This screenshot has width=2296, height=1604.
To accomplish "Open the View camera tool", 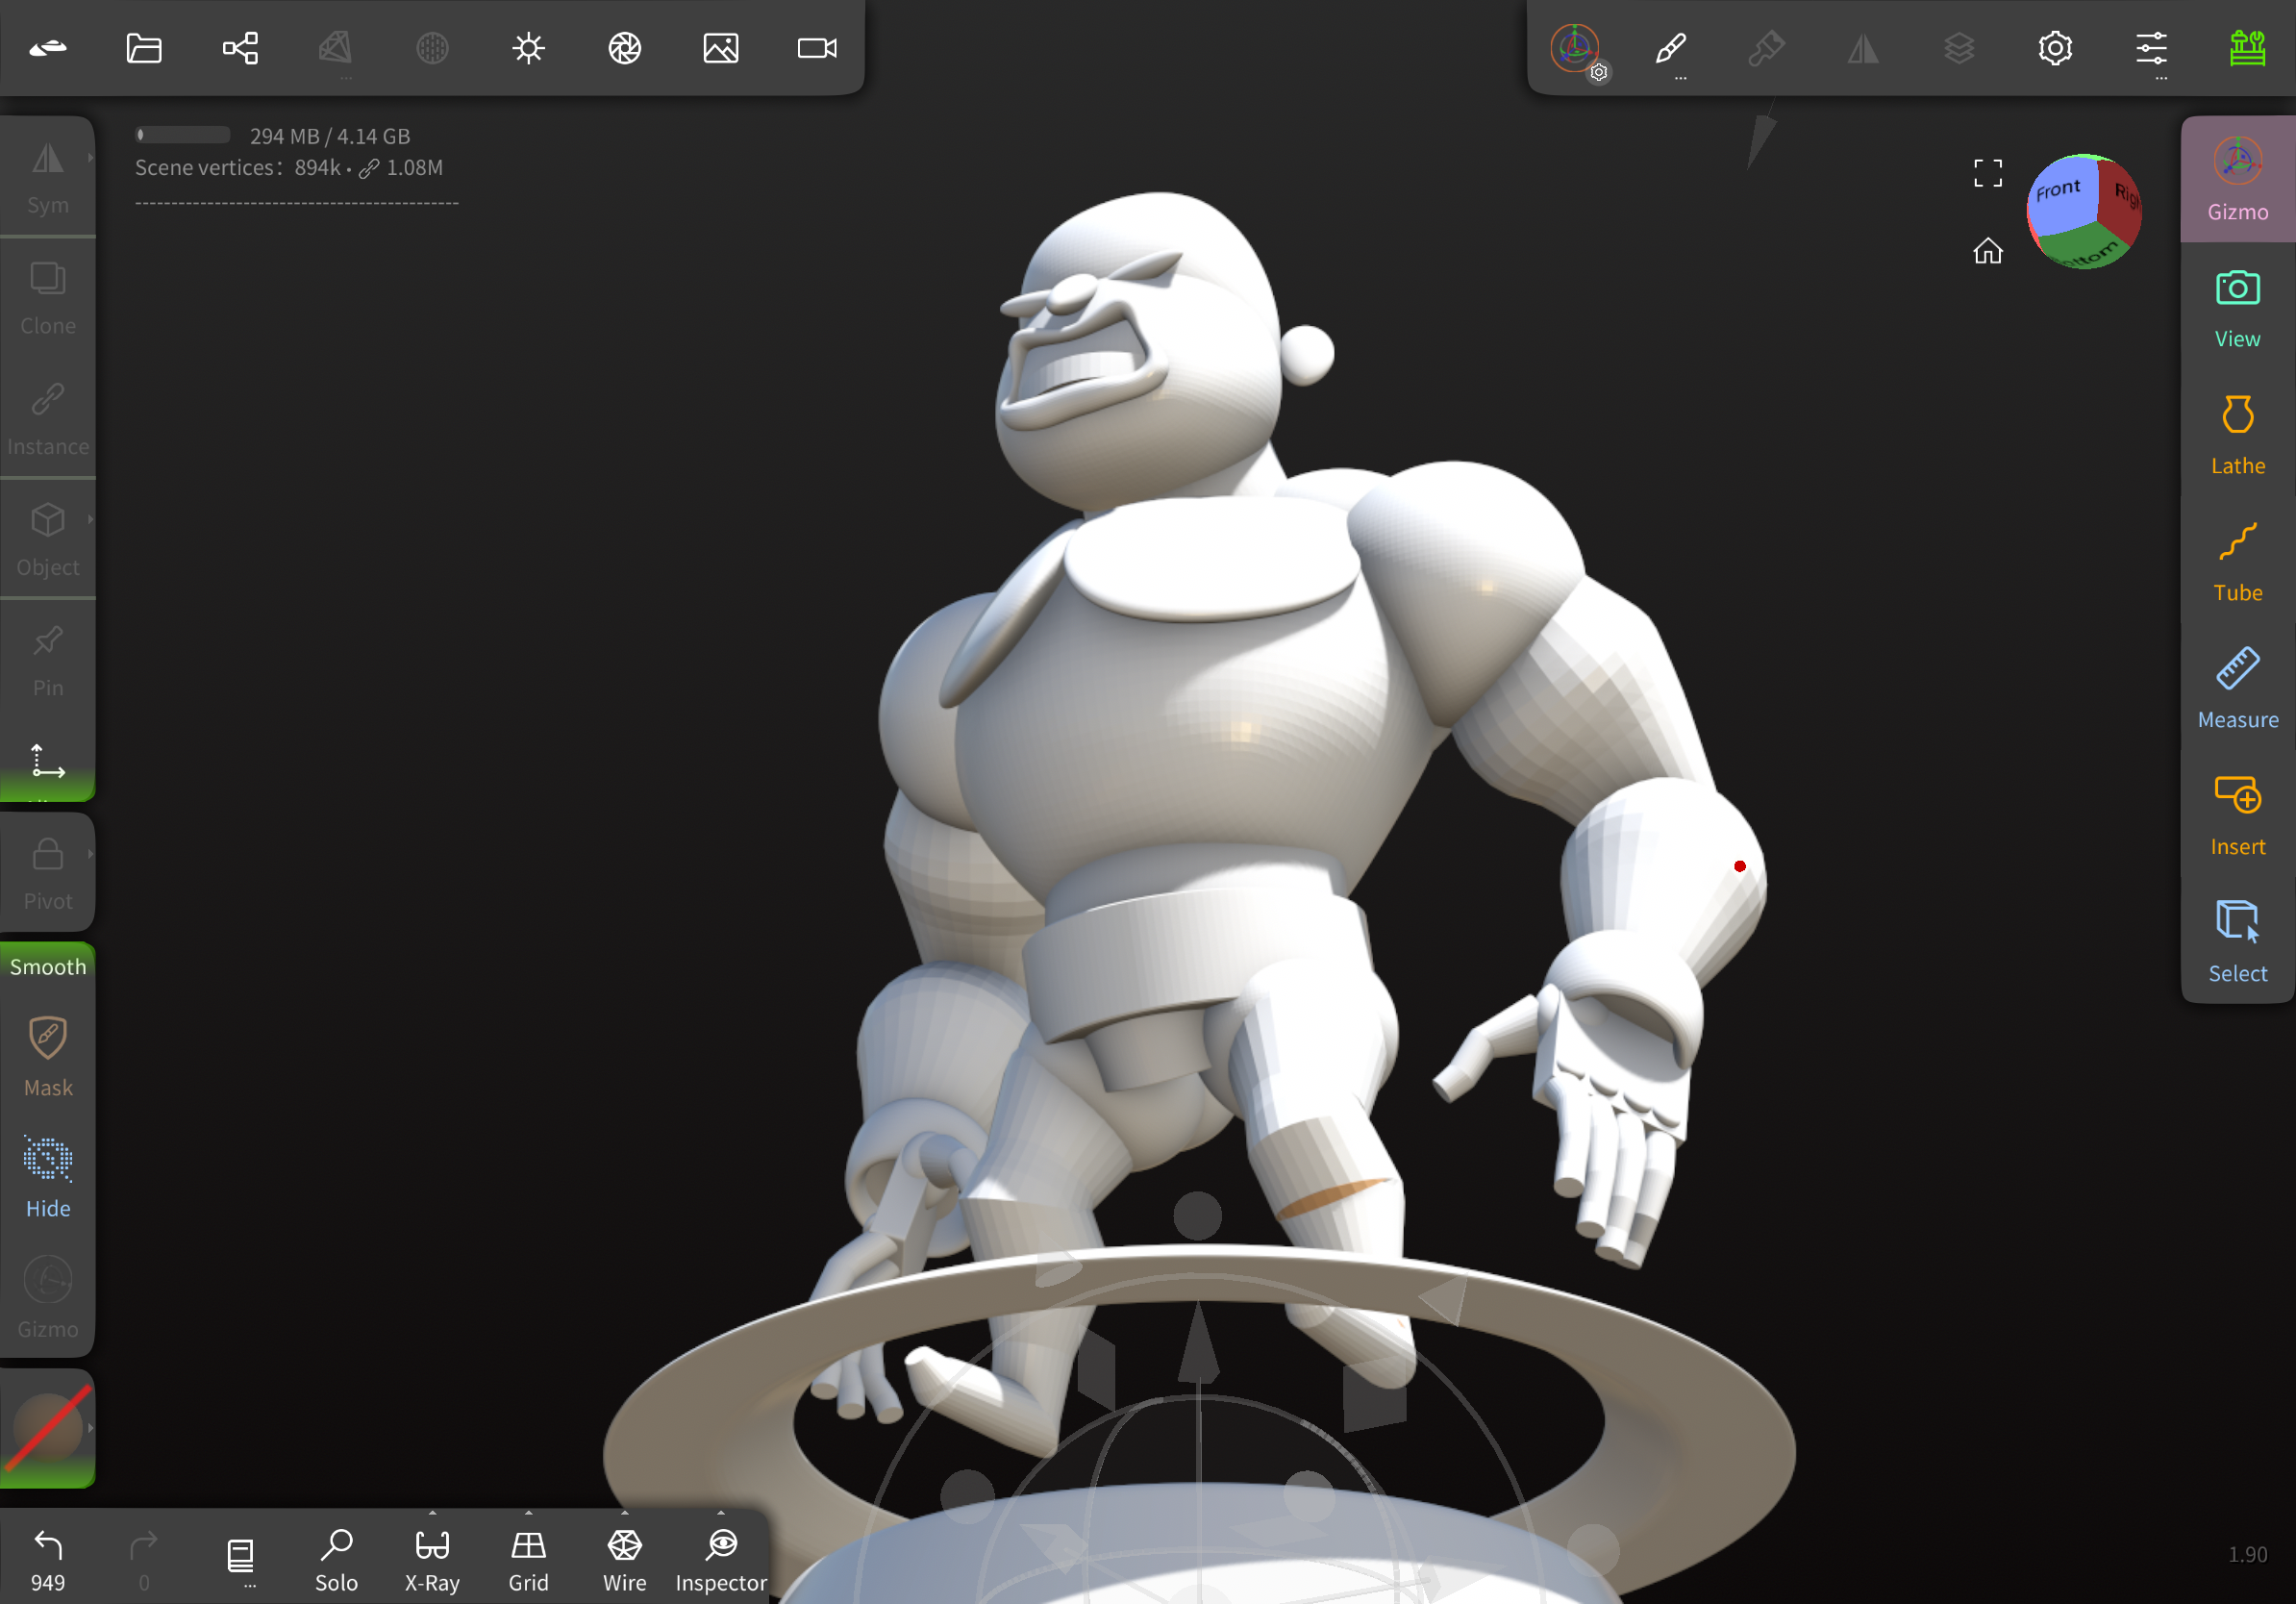I will (x=2237, y=308).
